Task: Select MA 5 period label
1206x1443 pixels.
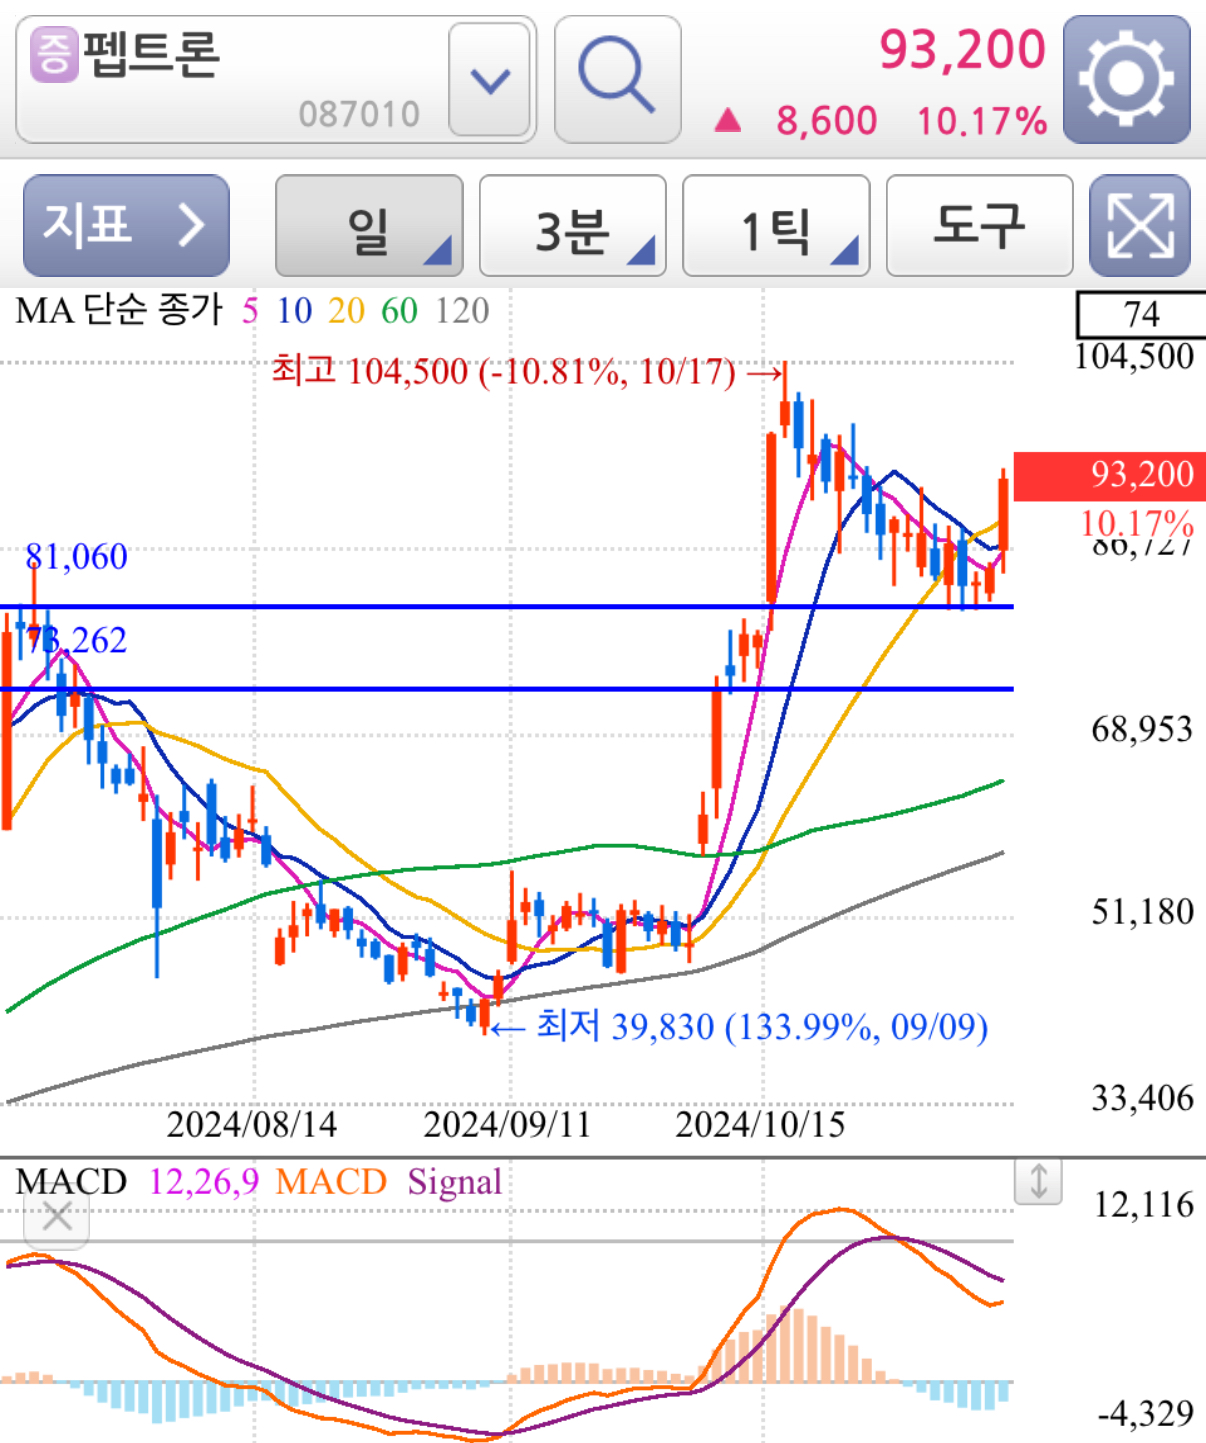Action: tap(250, 311)
